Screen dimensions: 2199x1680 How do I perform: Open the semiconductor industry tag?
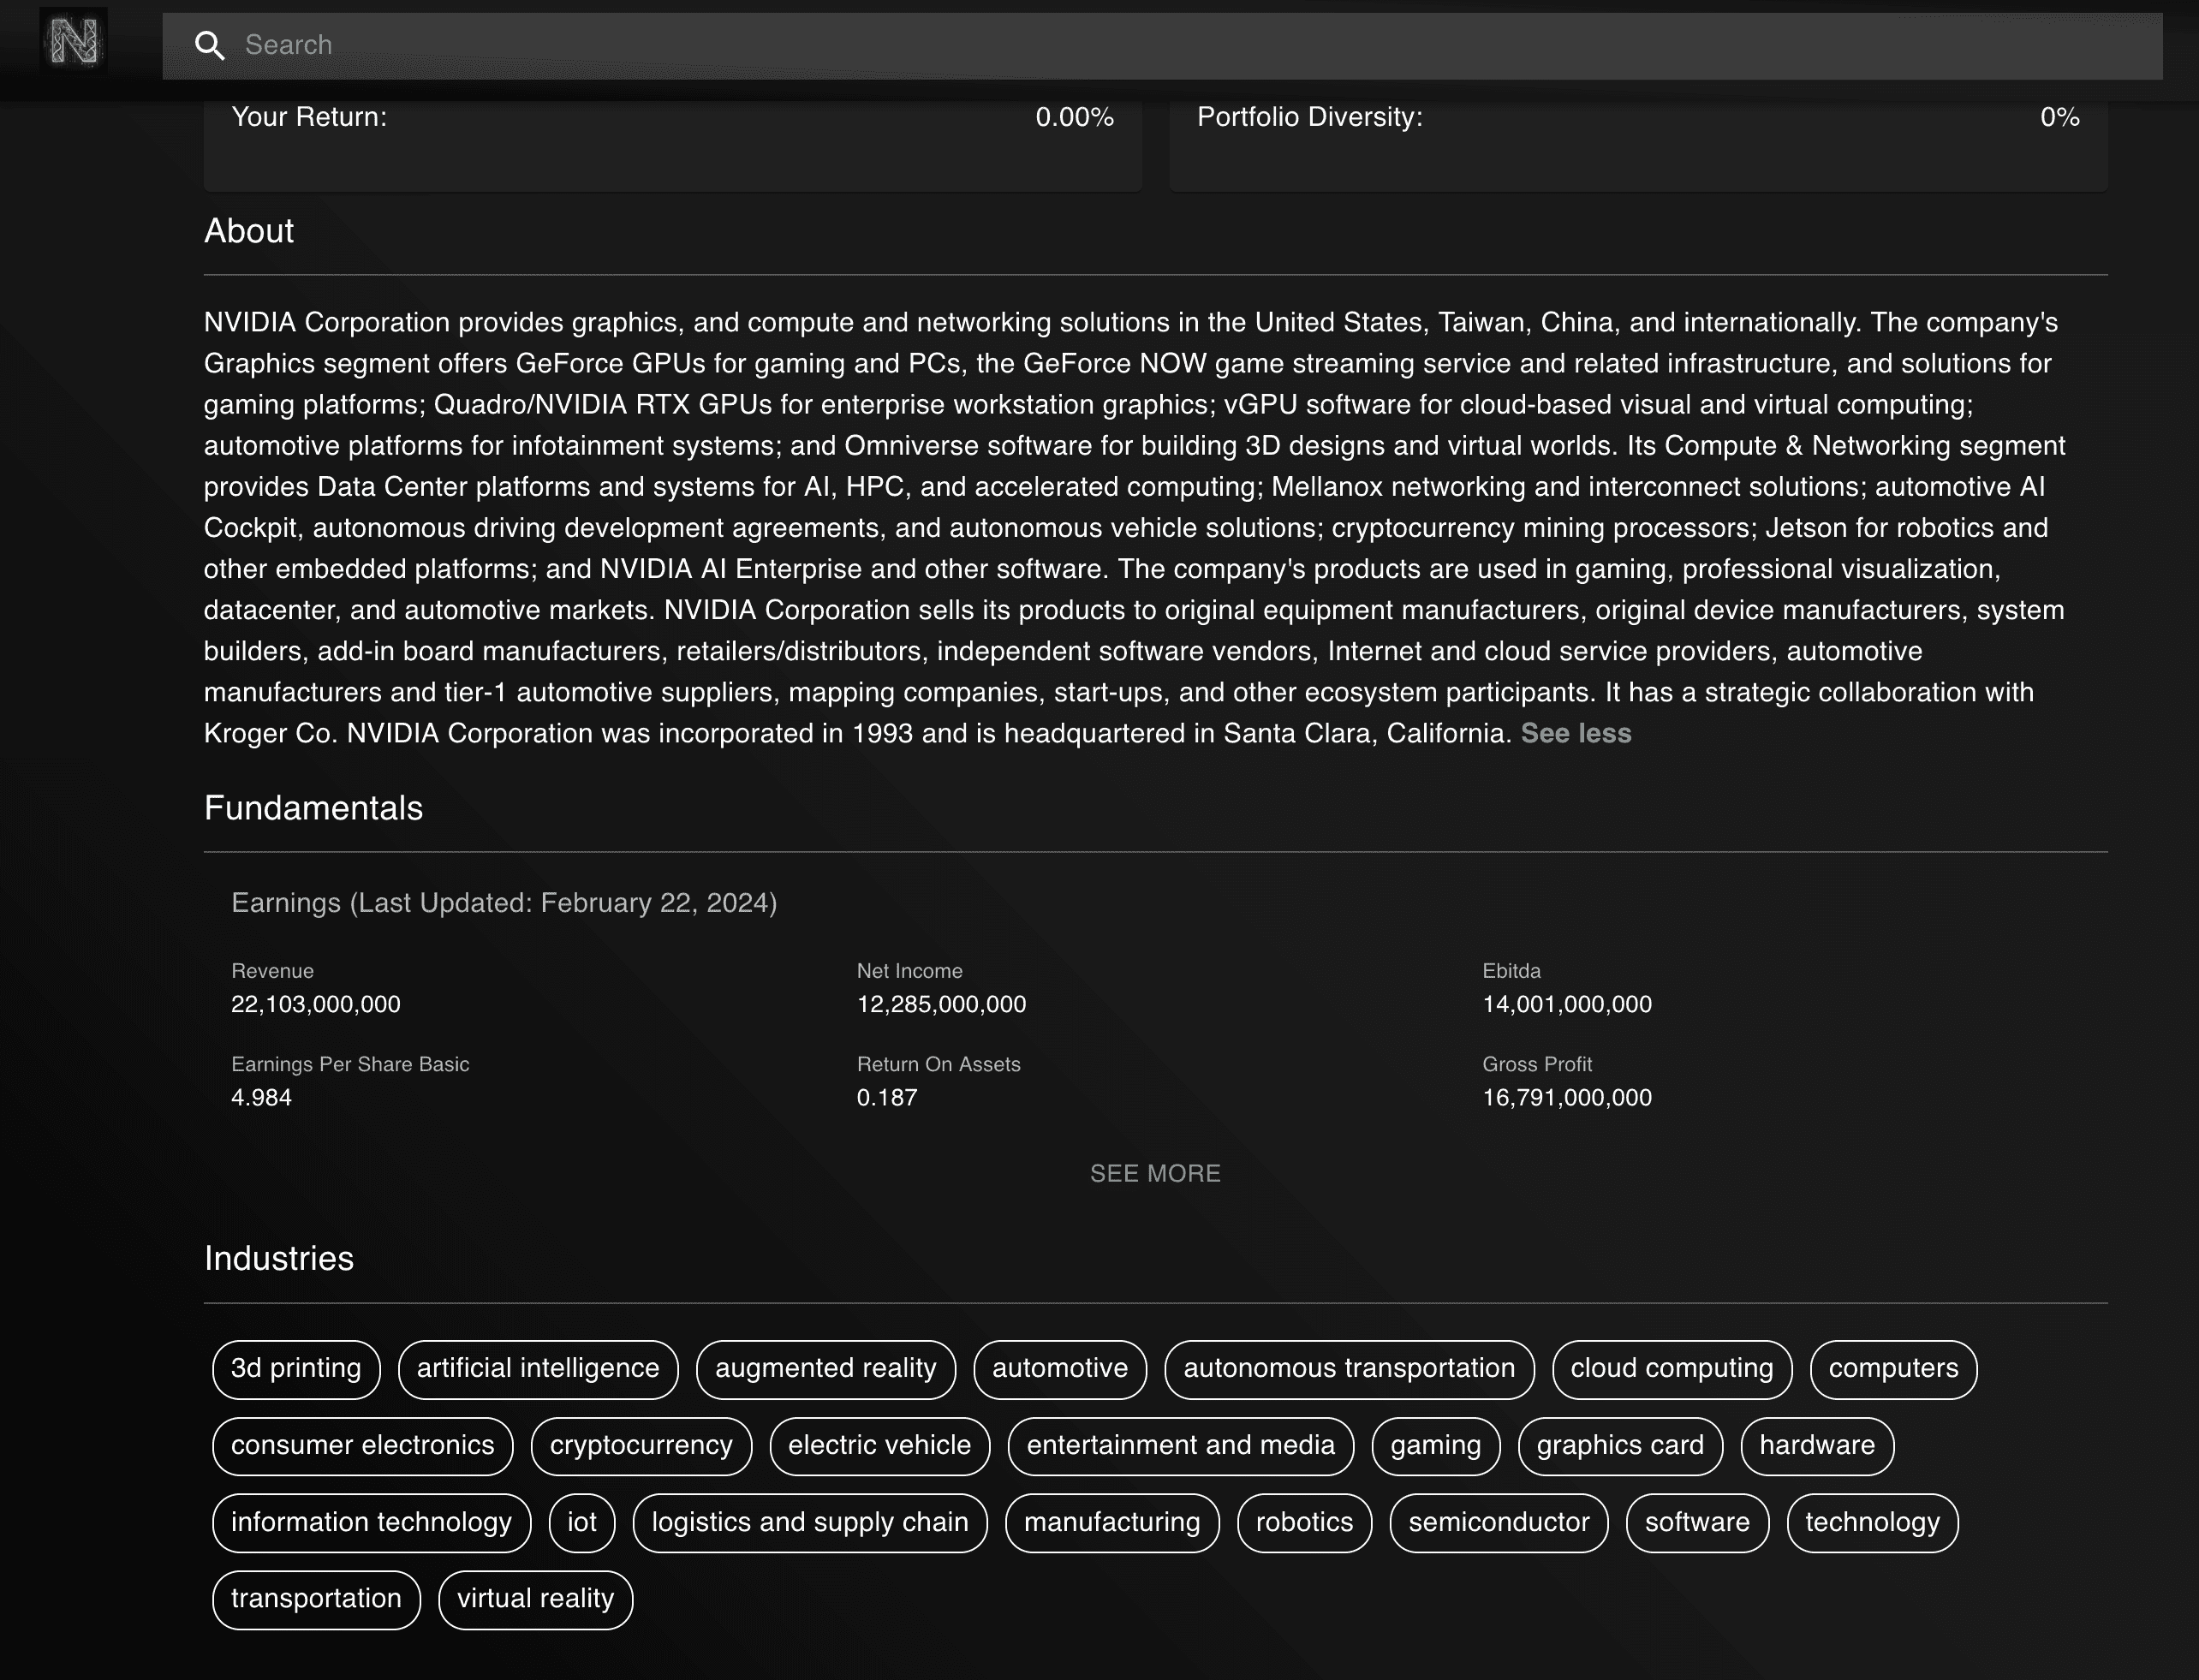click(x=1498, y=1522)
